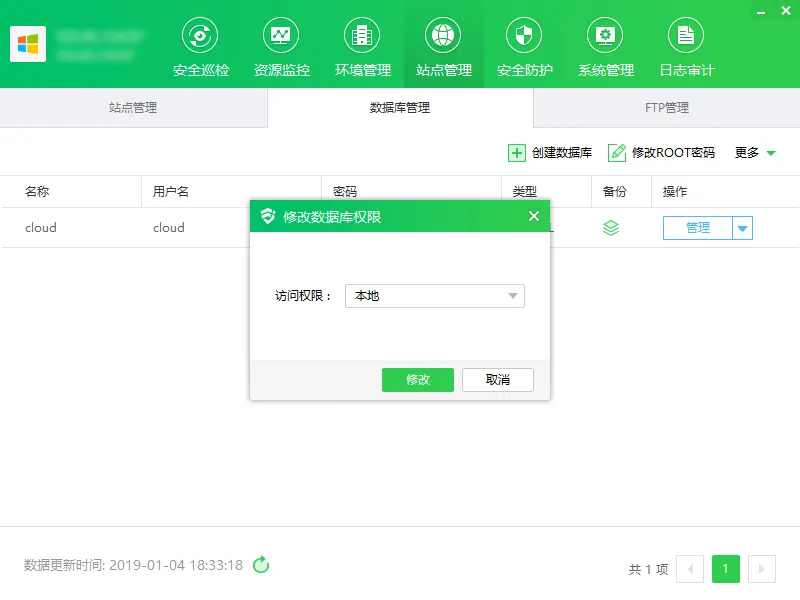Refresh the data update time
Viewport: 800px width, 600px height.
[x=261, y=565]
